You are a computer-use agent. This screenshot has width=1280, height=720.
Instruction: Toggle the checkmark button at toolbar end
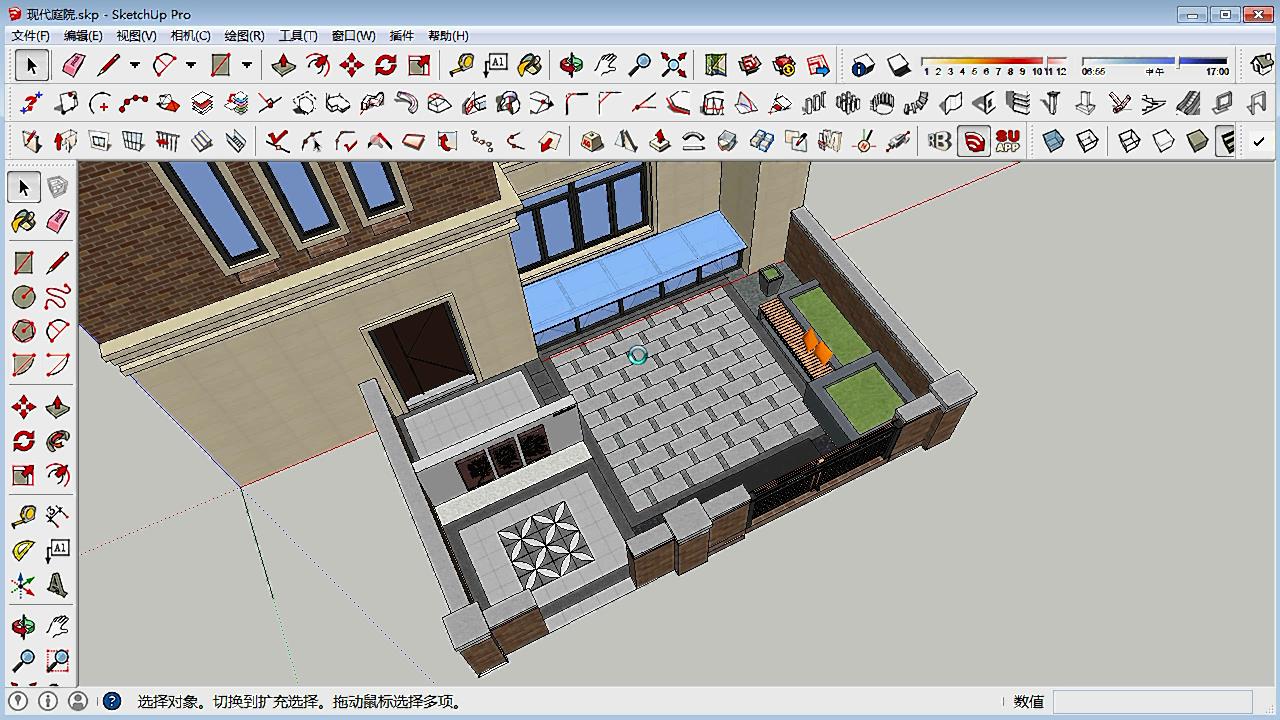pos(1258,141)
